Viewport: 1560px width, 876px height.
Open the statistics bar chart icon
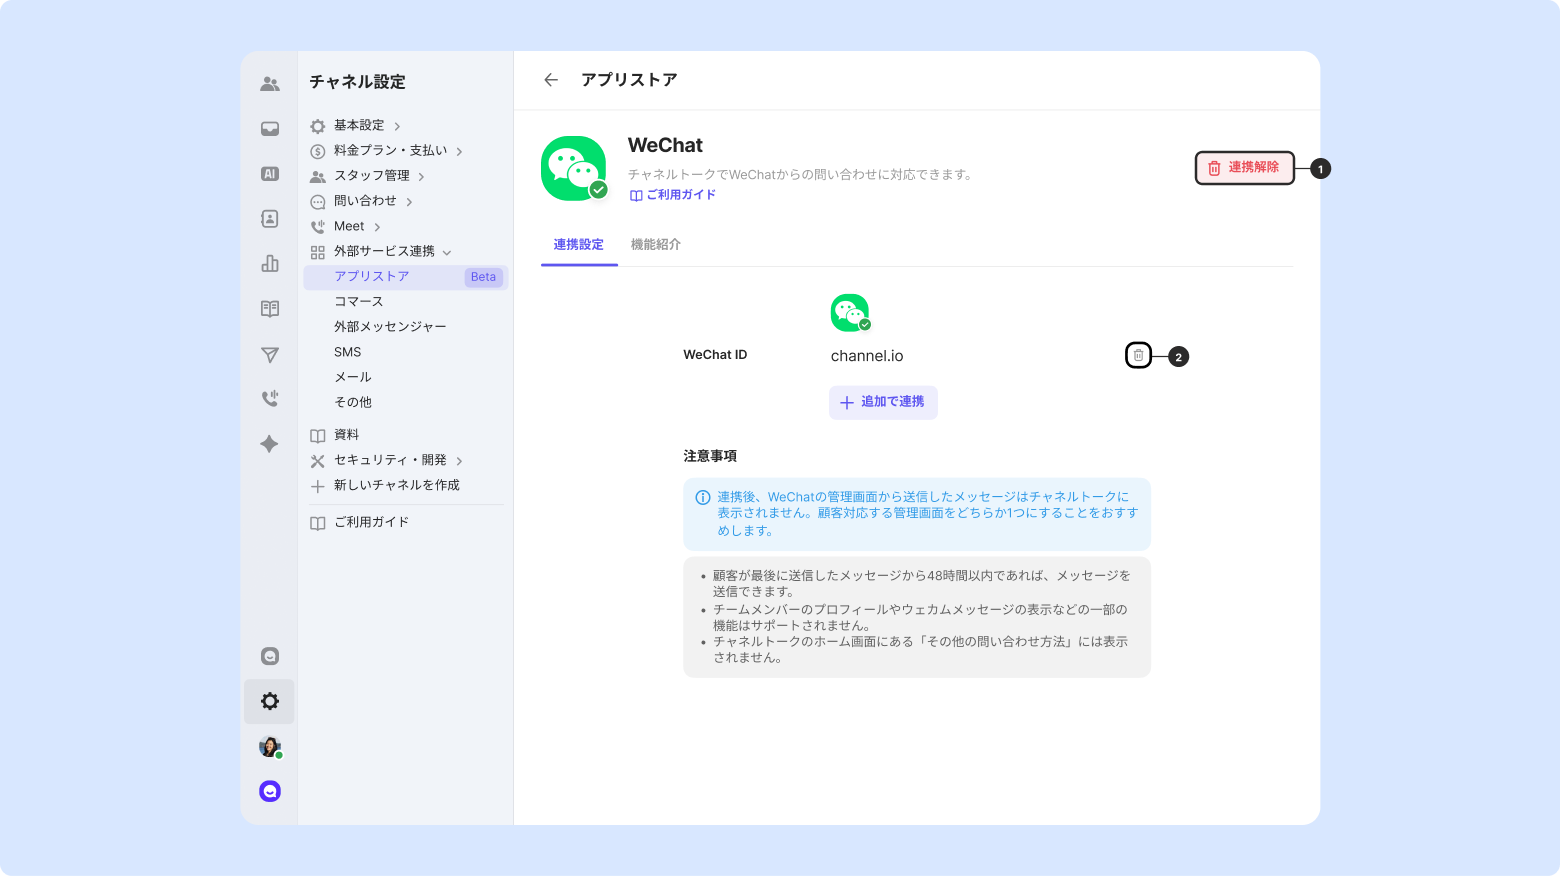point(269,264)
